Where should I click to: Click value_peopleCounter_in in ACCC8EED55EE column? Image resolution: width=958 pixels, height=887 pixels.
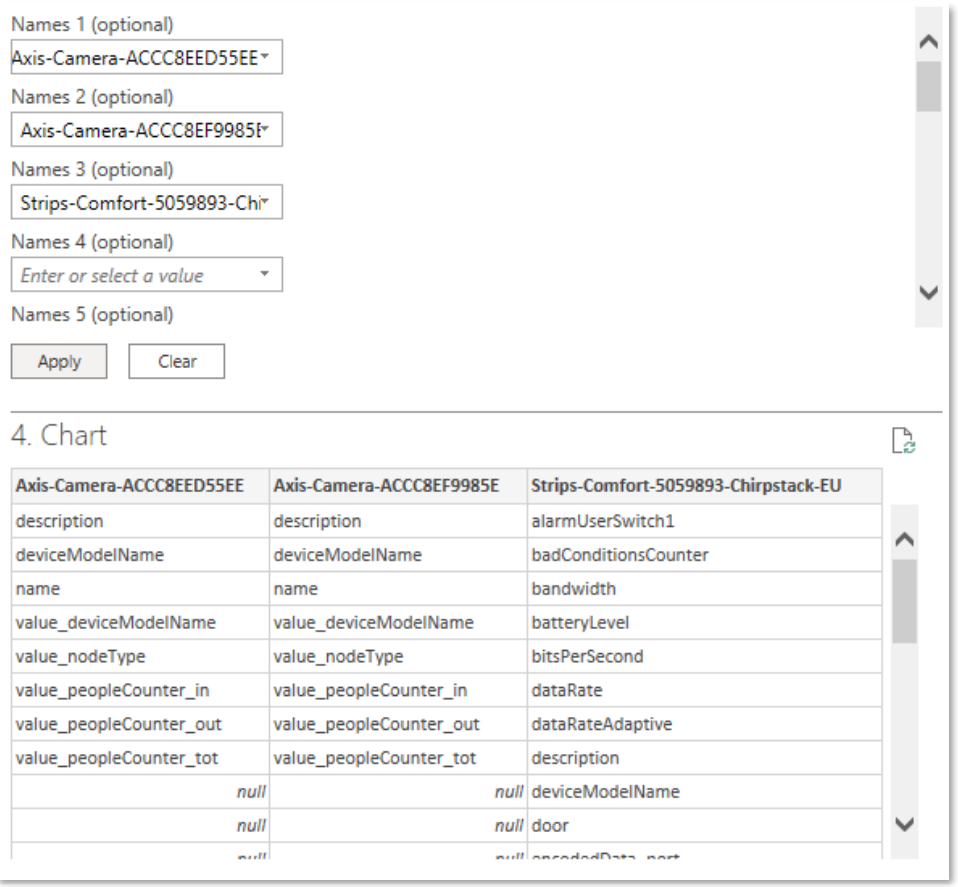[x=140, y=690]
